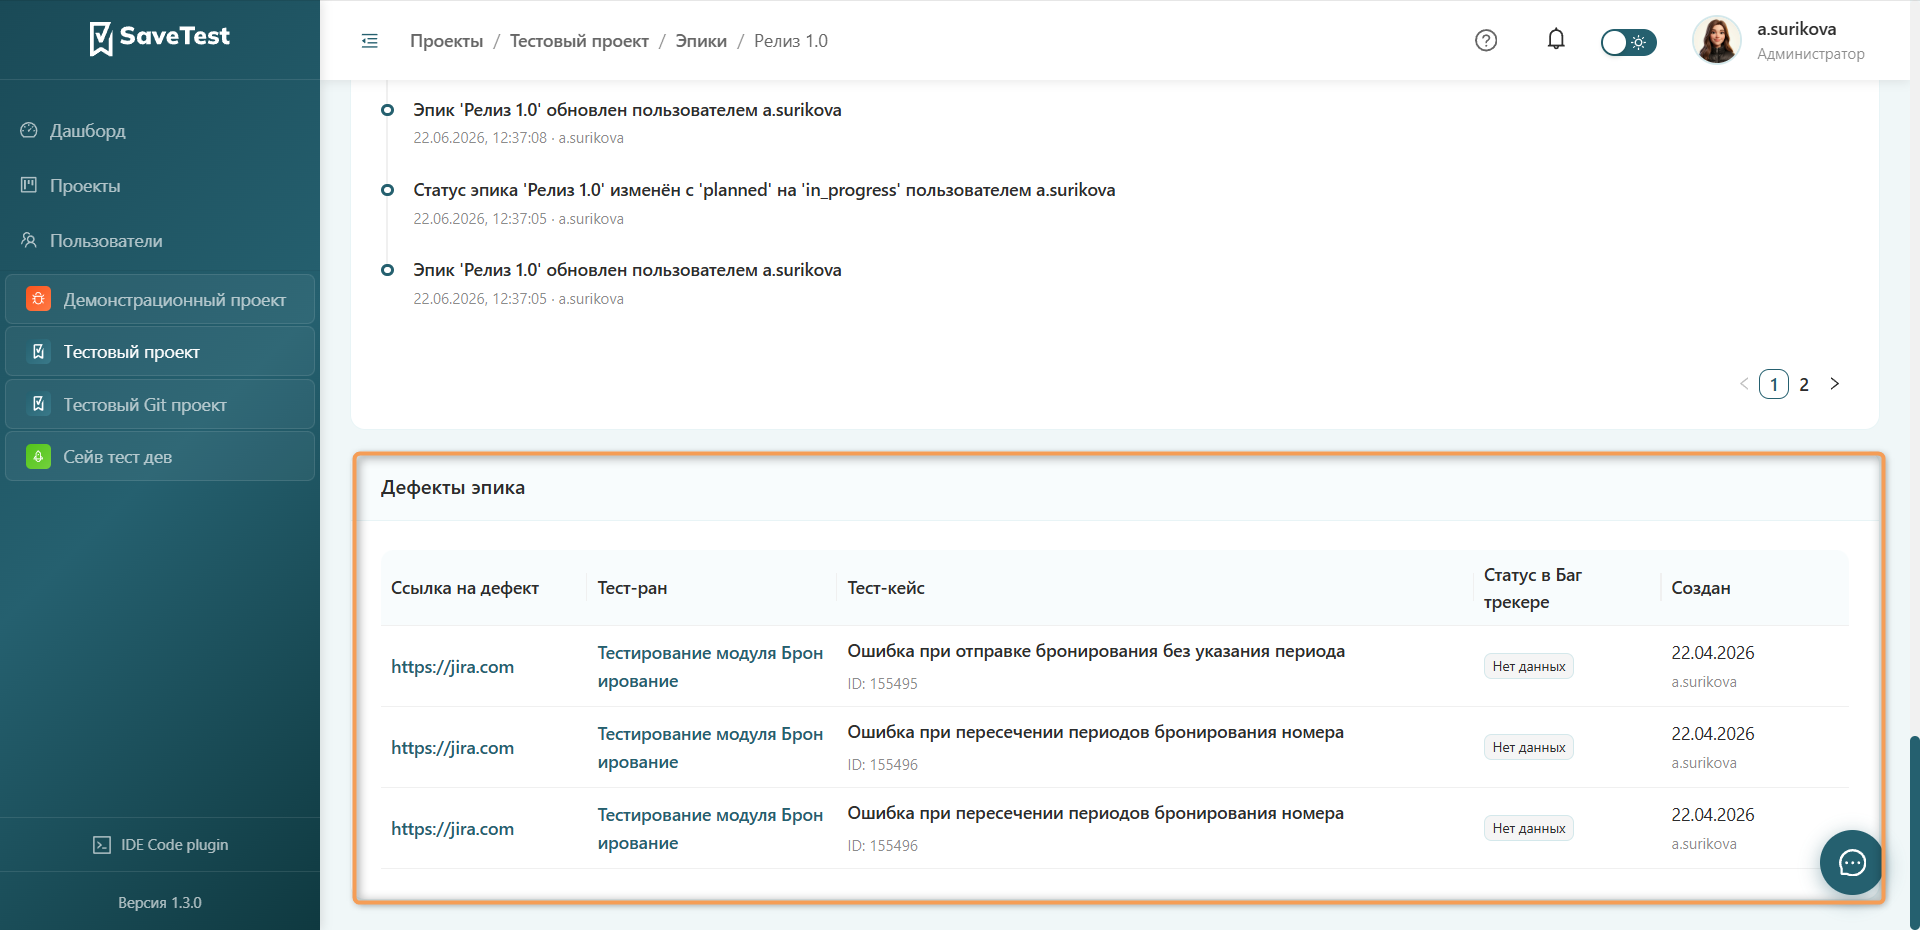Click the Проекты sidebar icon
Viewport: 1920px width, 930px height.
pyautogui.click(x=29, y=185)
